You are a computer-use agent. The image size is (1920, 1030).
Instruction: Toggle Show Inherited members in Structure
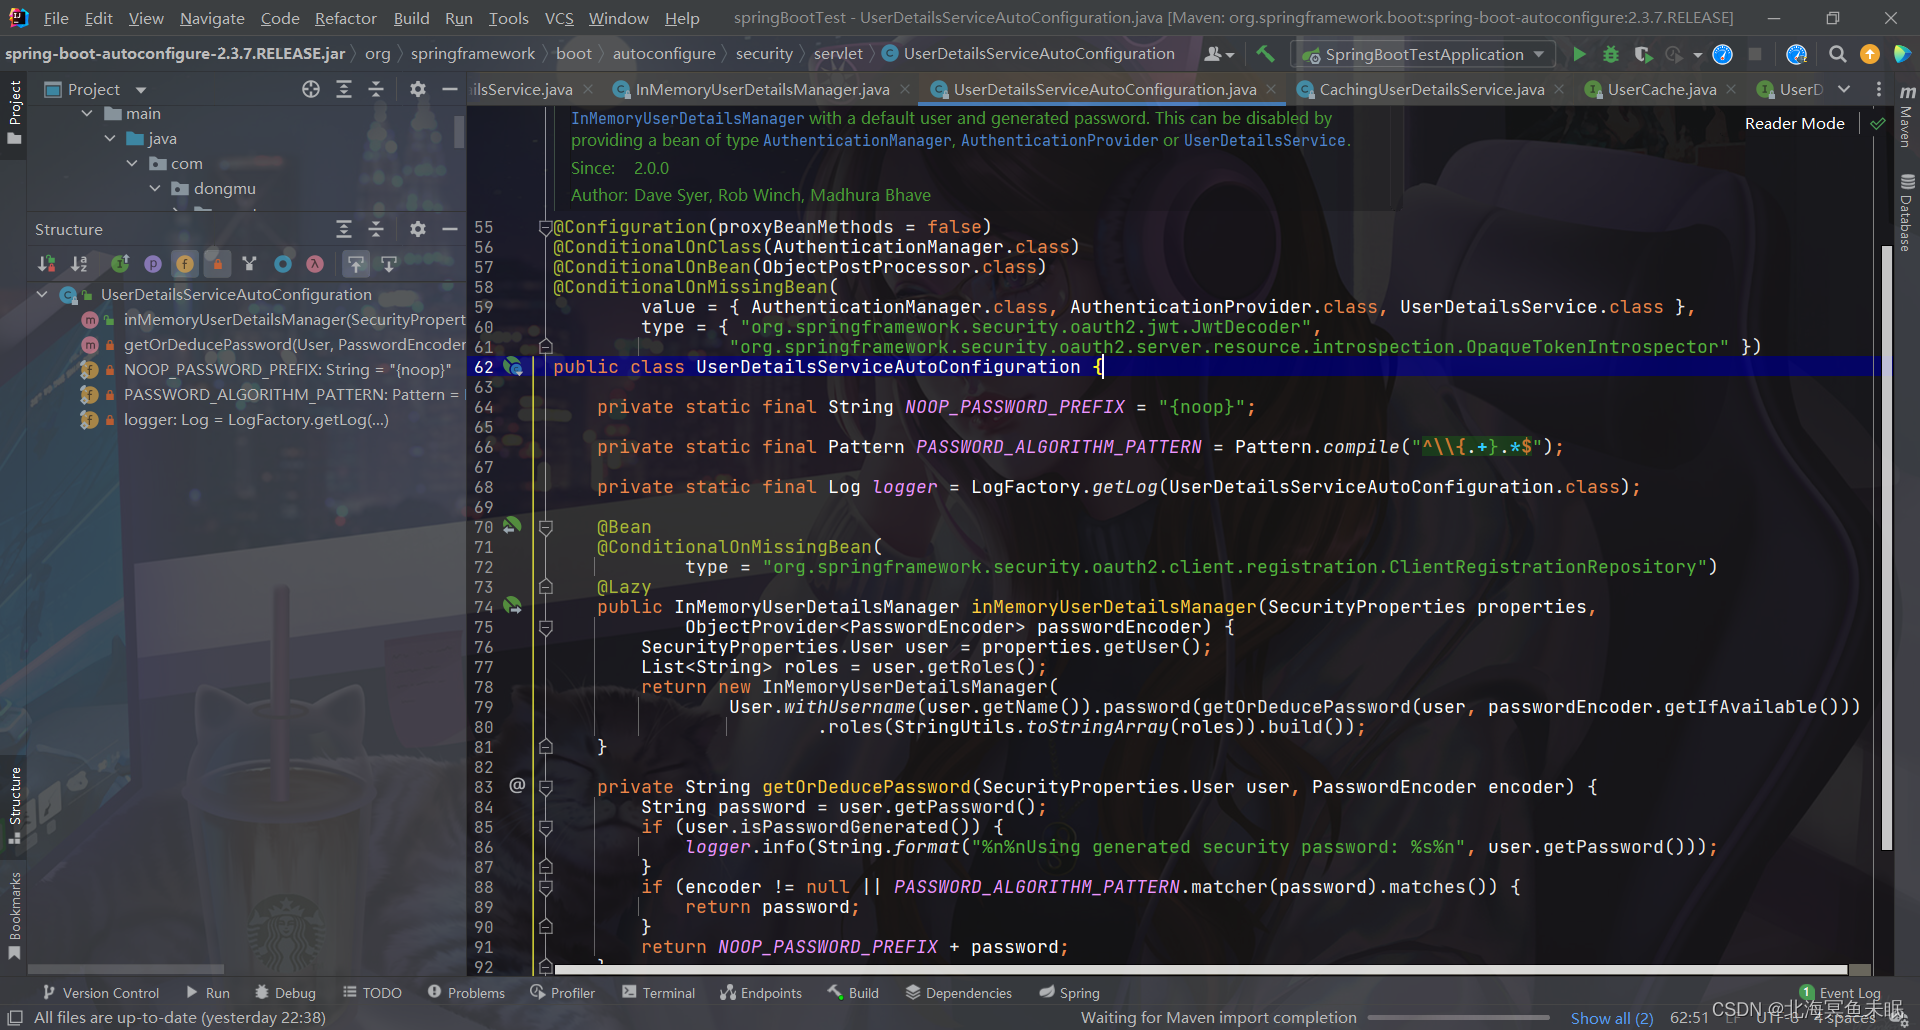coord(120,263)
